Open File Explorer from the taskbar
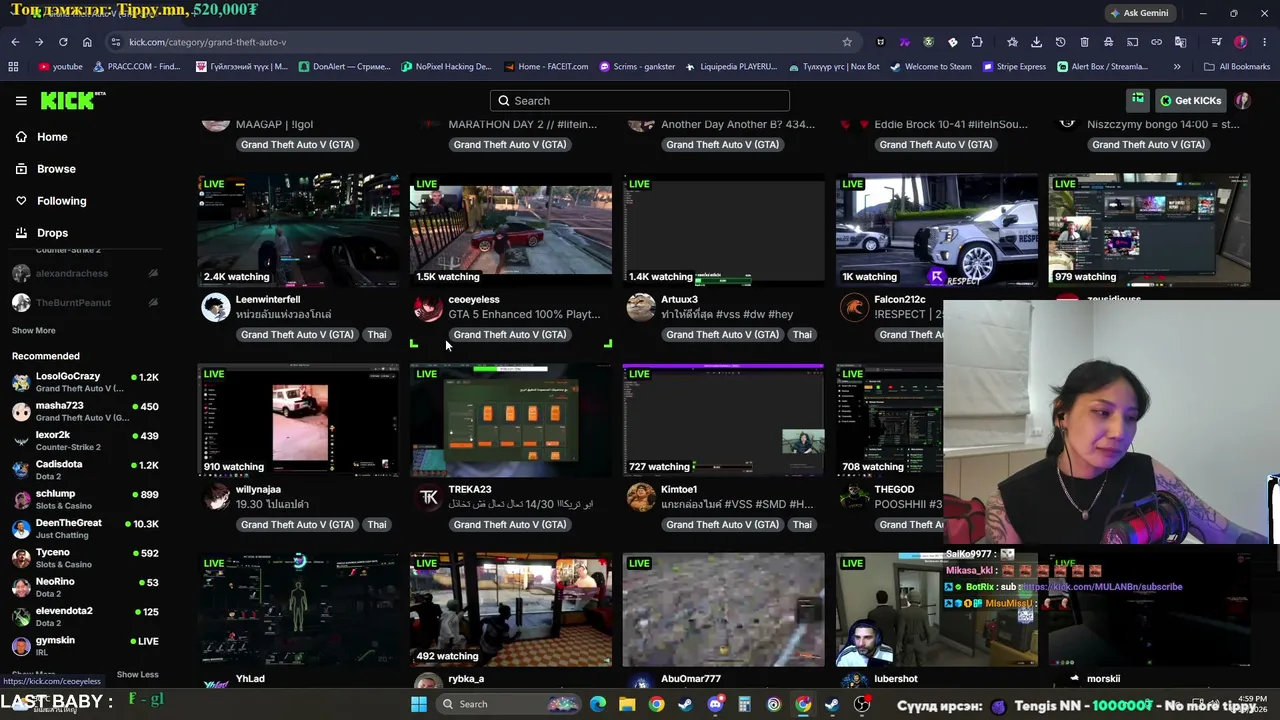The width and height of the screenshot is (1280, 720). 627,704
